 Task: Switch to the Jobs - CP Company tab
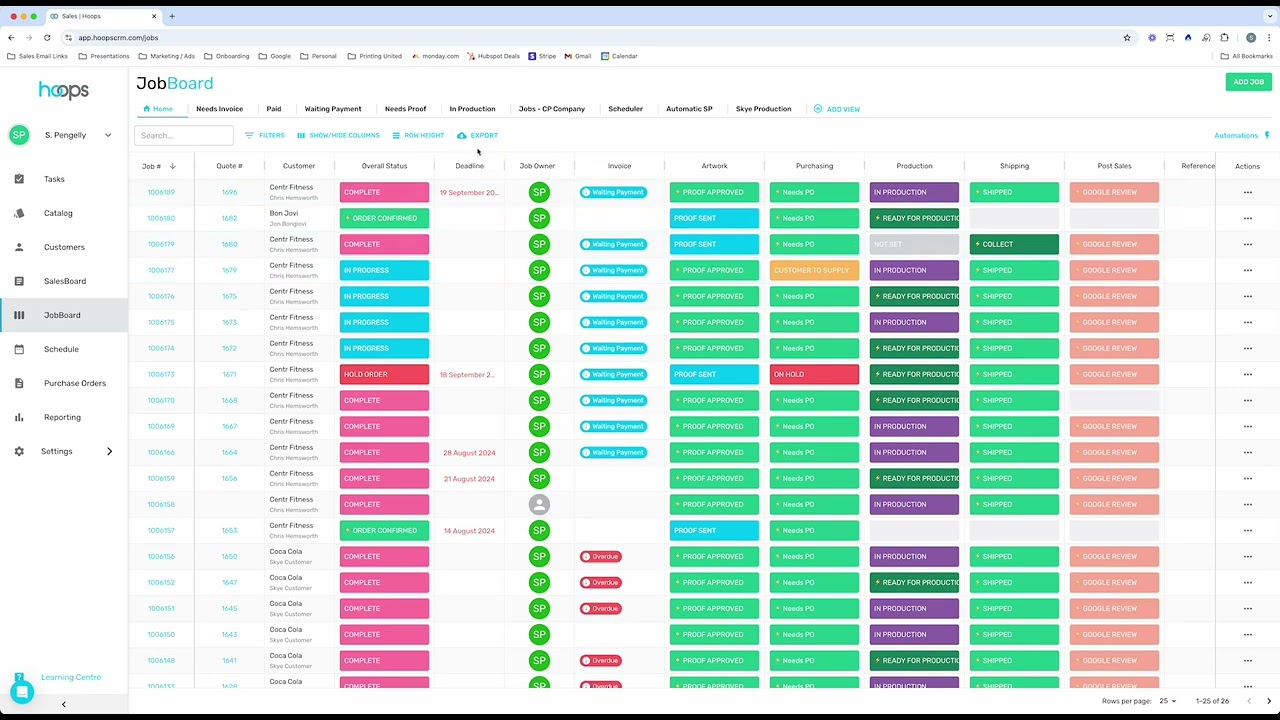pyautogui.click(x=552, y=109)
